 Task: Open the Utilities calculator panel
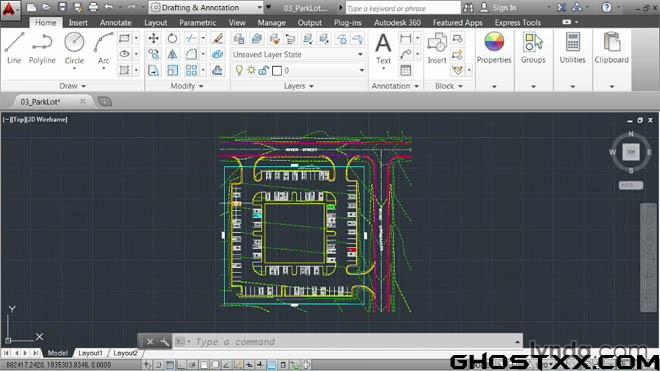coord(572,48)
